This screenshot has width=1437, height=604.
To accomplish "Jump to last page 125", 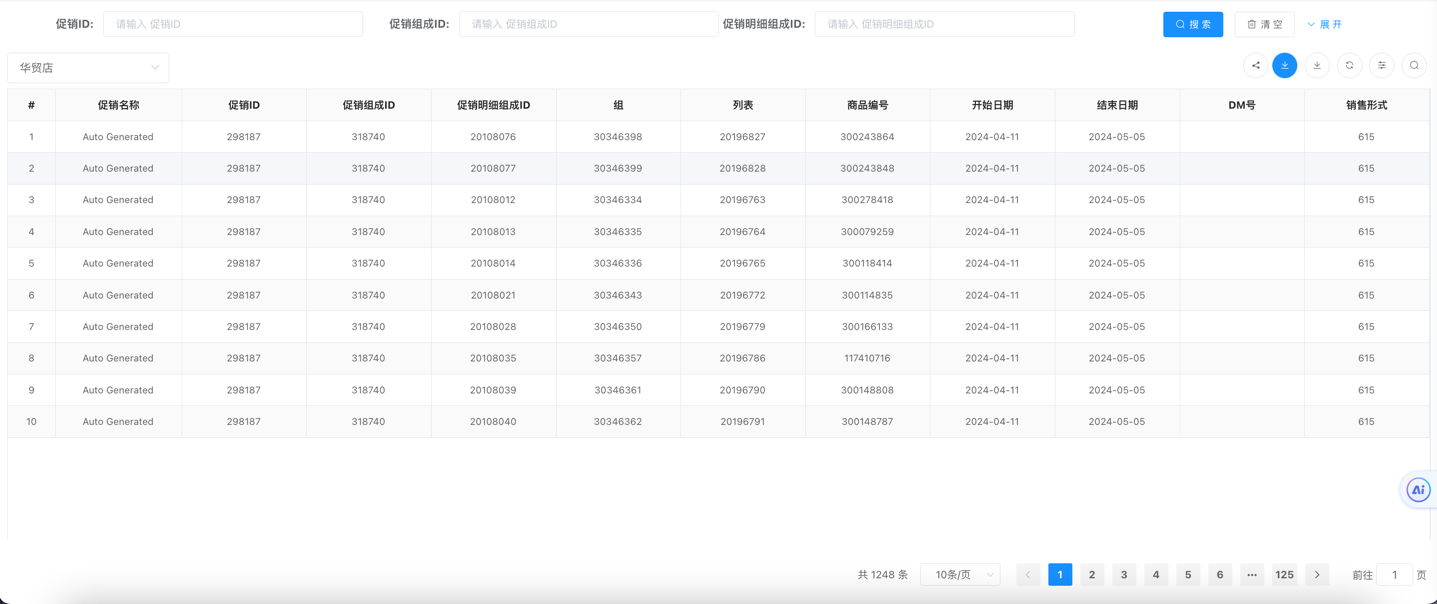I will [1284, 575].
